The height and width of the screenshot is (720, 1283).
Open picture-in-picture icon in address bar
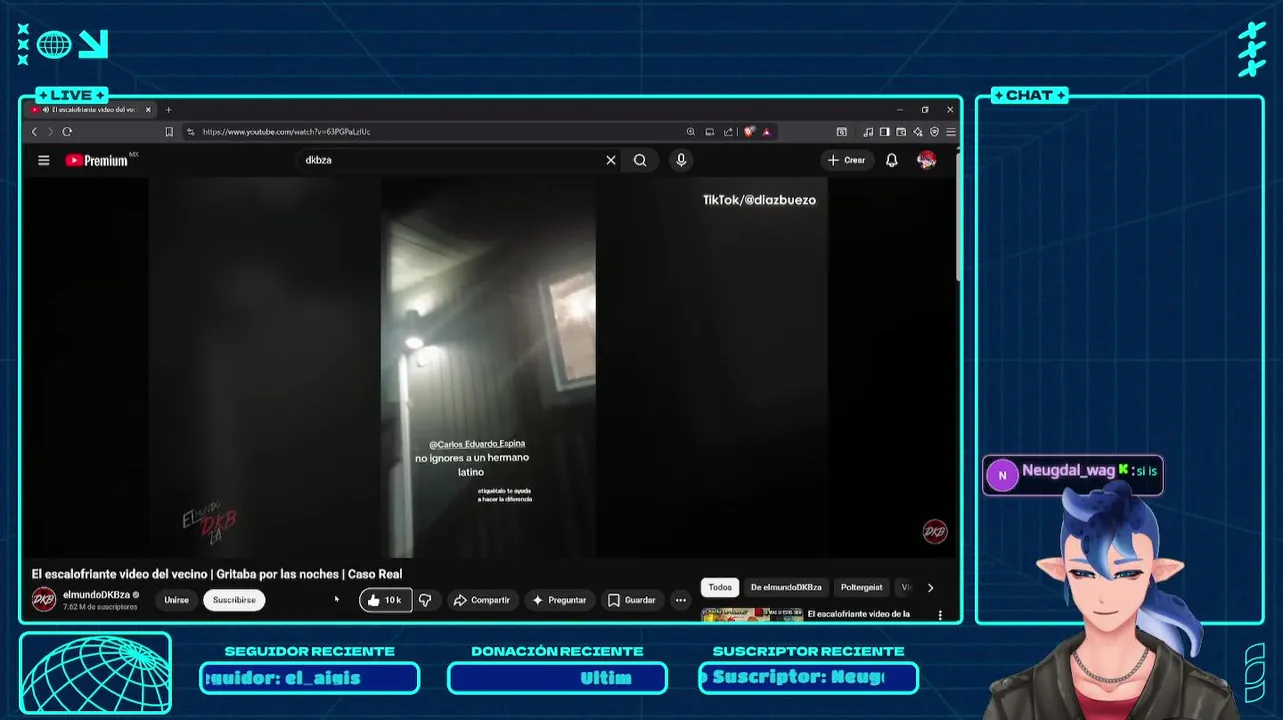click(710, 132)
